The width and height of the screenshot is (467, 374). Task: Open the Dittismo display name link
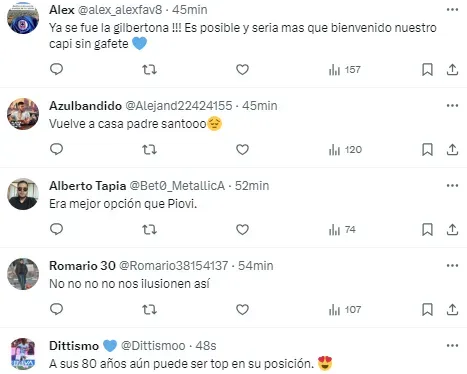pyautogui.click(x=74, y=346)
